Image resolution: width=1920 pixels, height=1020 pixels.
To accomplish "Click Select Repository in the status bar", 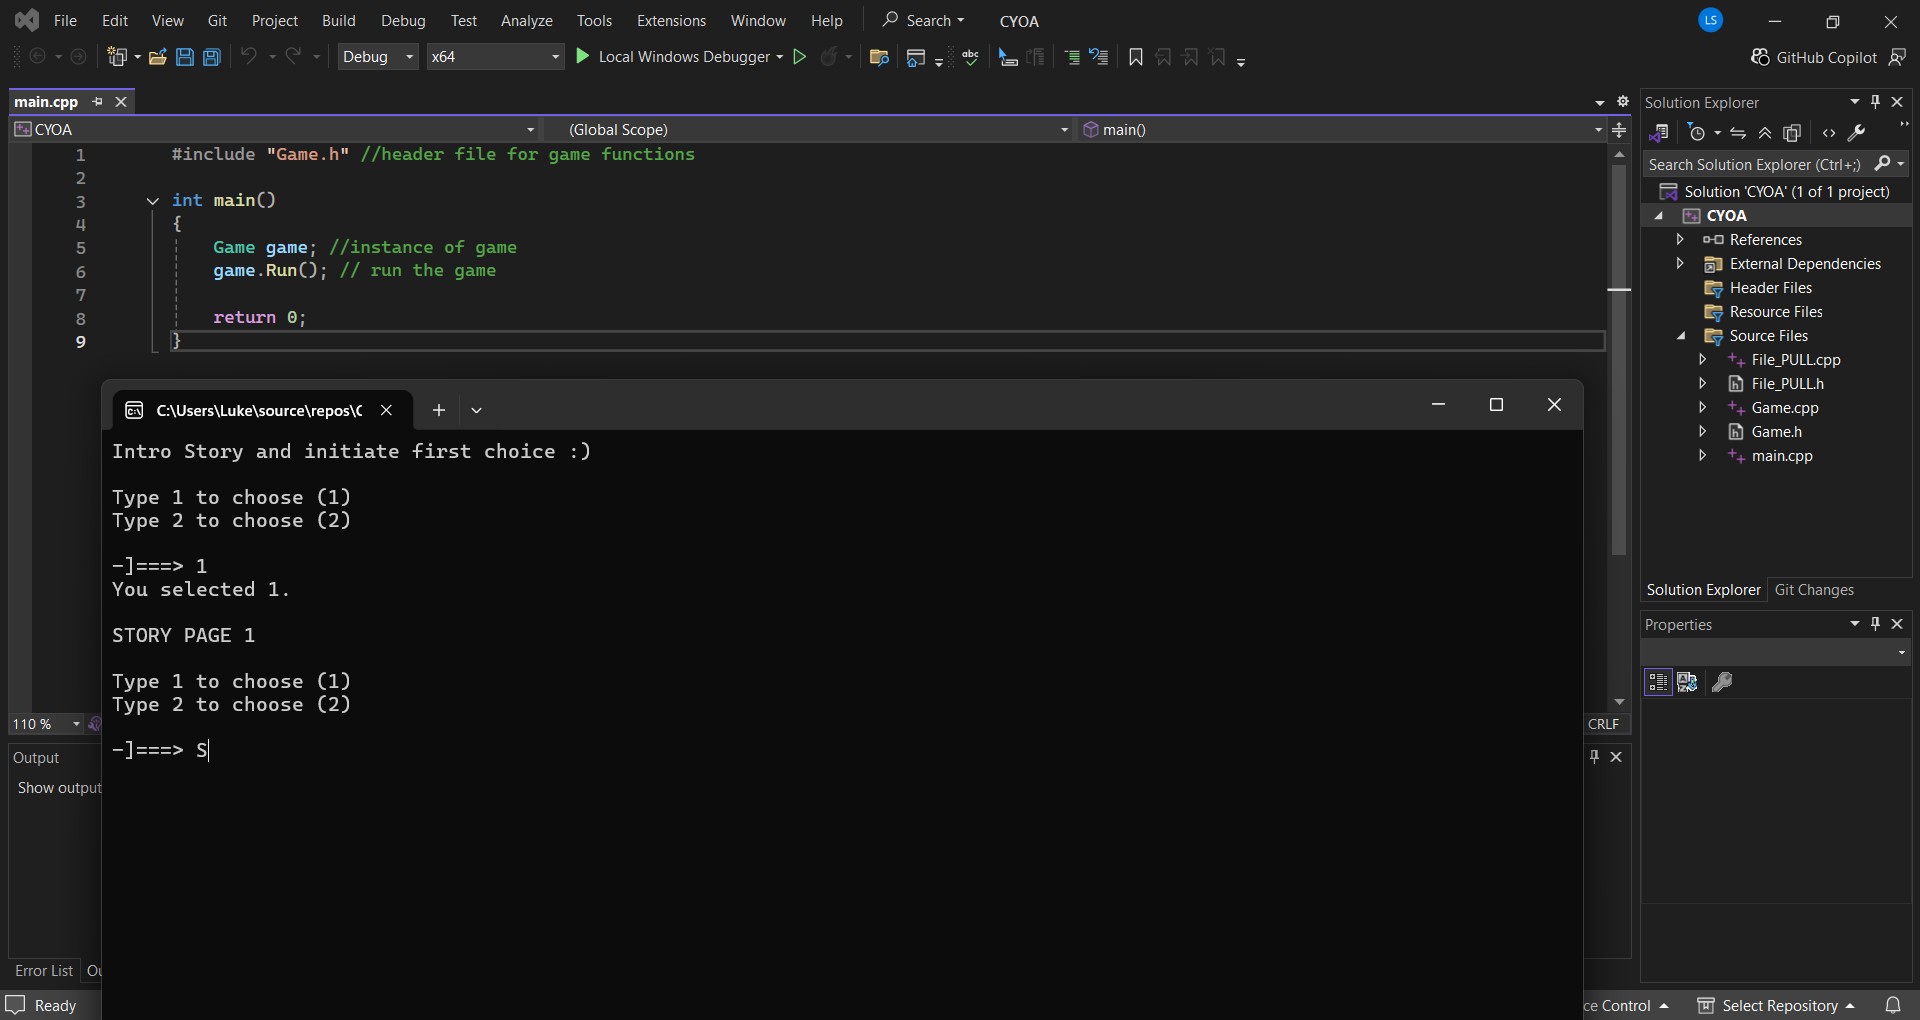I will (x=1777, y=1005).
